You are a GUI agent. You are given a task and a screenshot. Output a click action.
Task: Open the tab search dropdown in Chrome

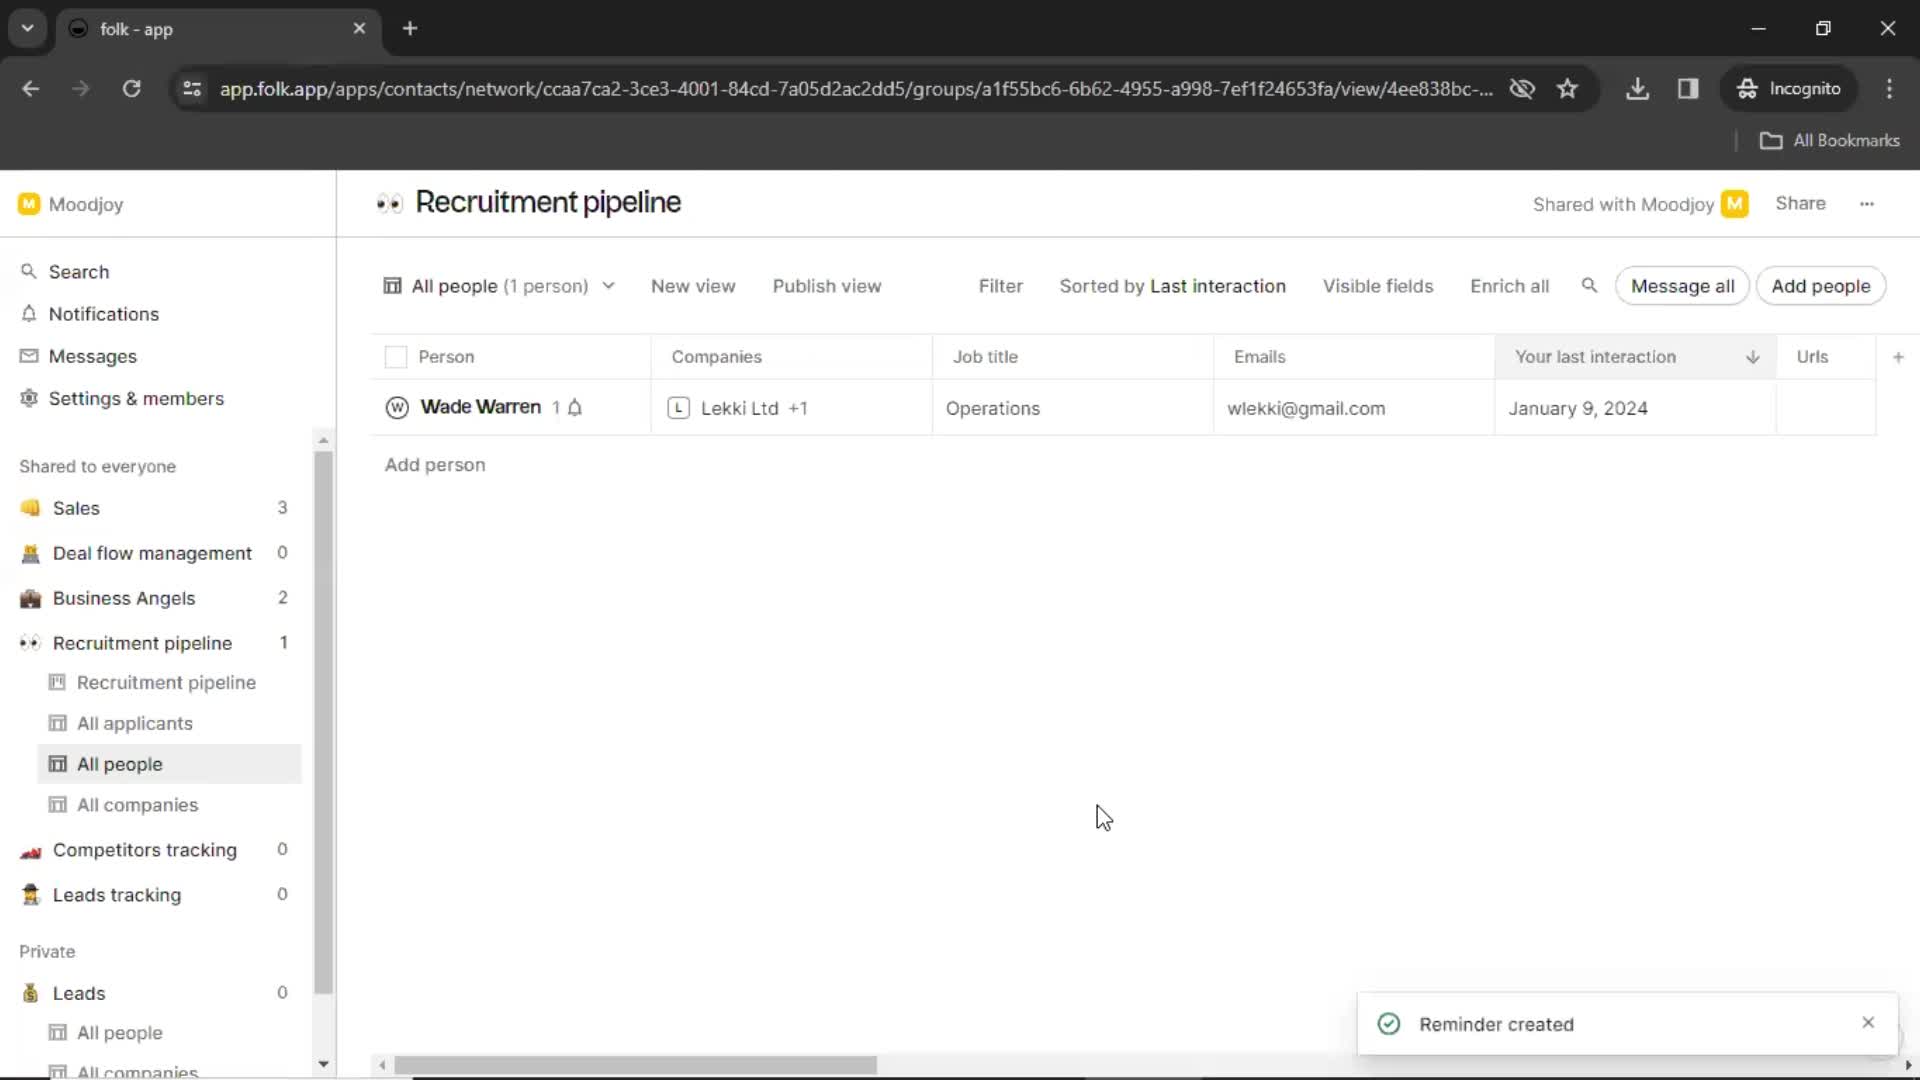pos(28,29)
